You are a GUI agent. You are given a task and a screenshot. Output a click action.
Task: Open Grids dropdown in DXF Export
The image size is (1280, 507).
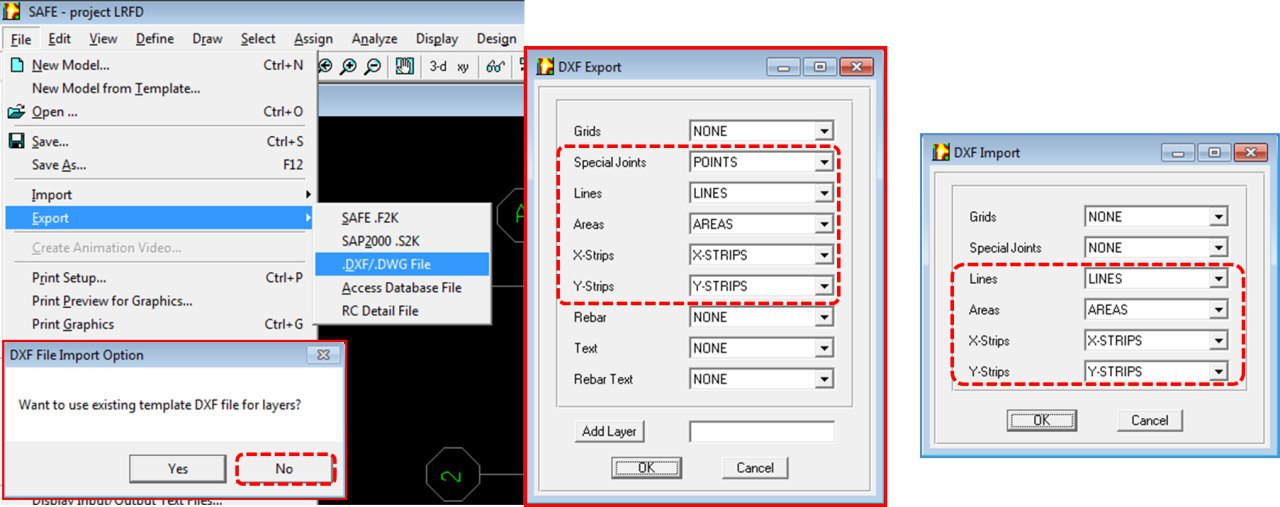pos(824,131)
